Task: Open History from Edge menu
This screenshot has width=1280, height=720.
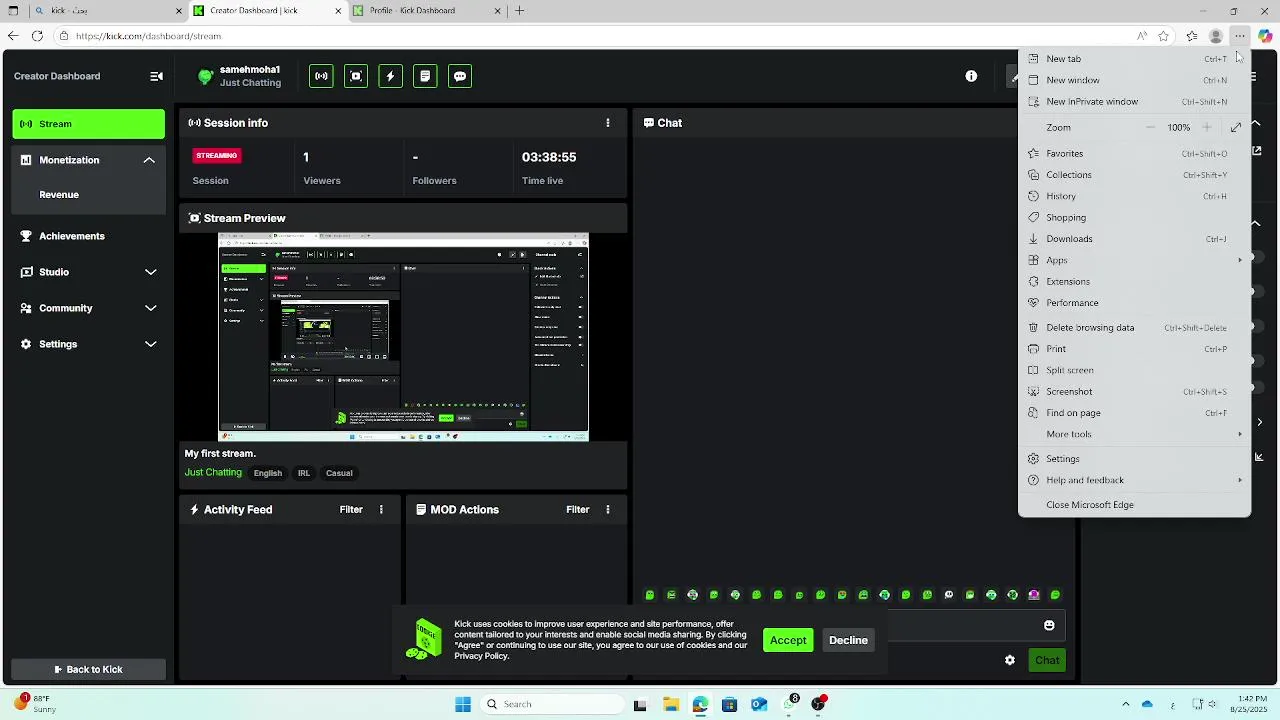Action: (x=1134, y=196)
